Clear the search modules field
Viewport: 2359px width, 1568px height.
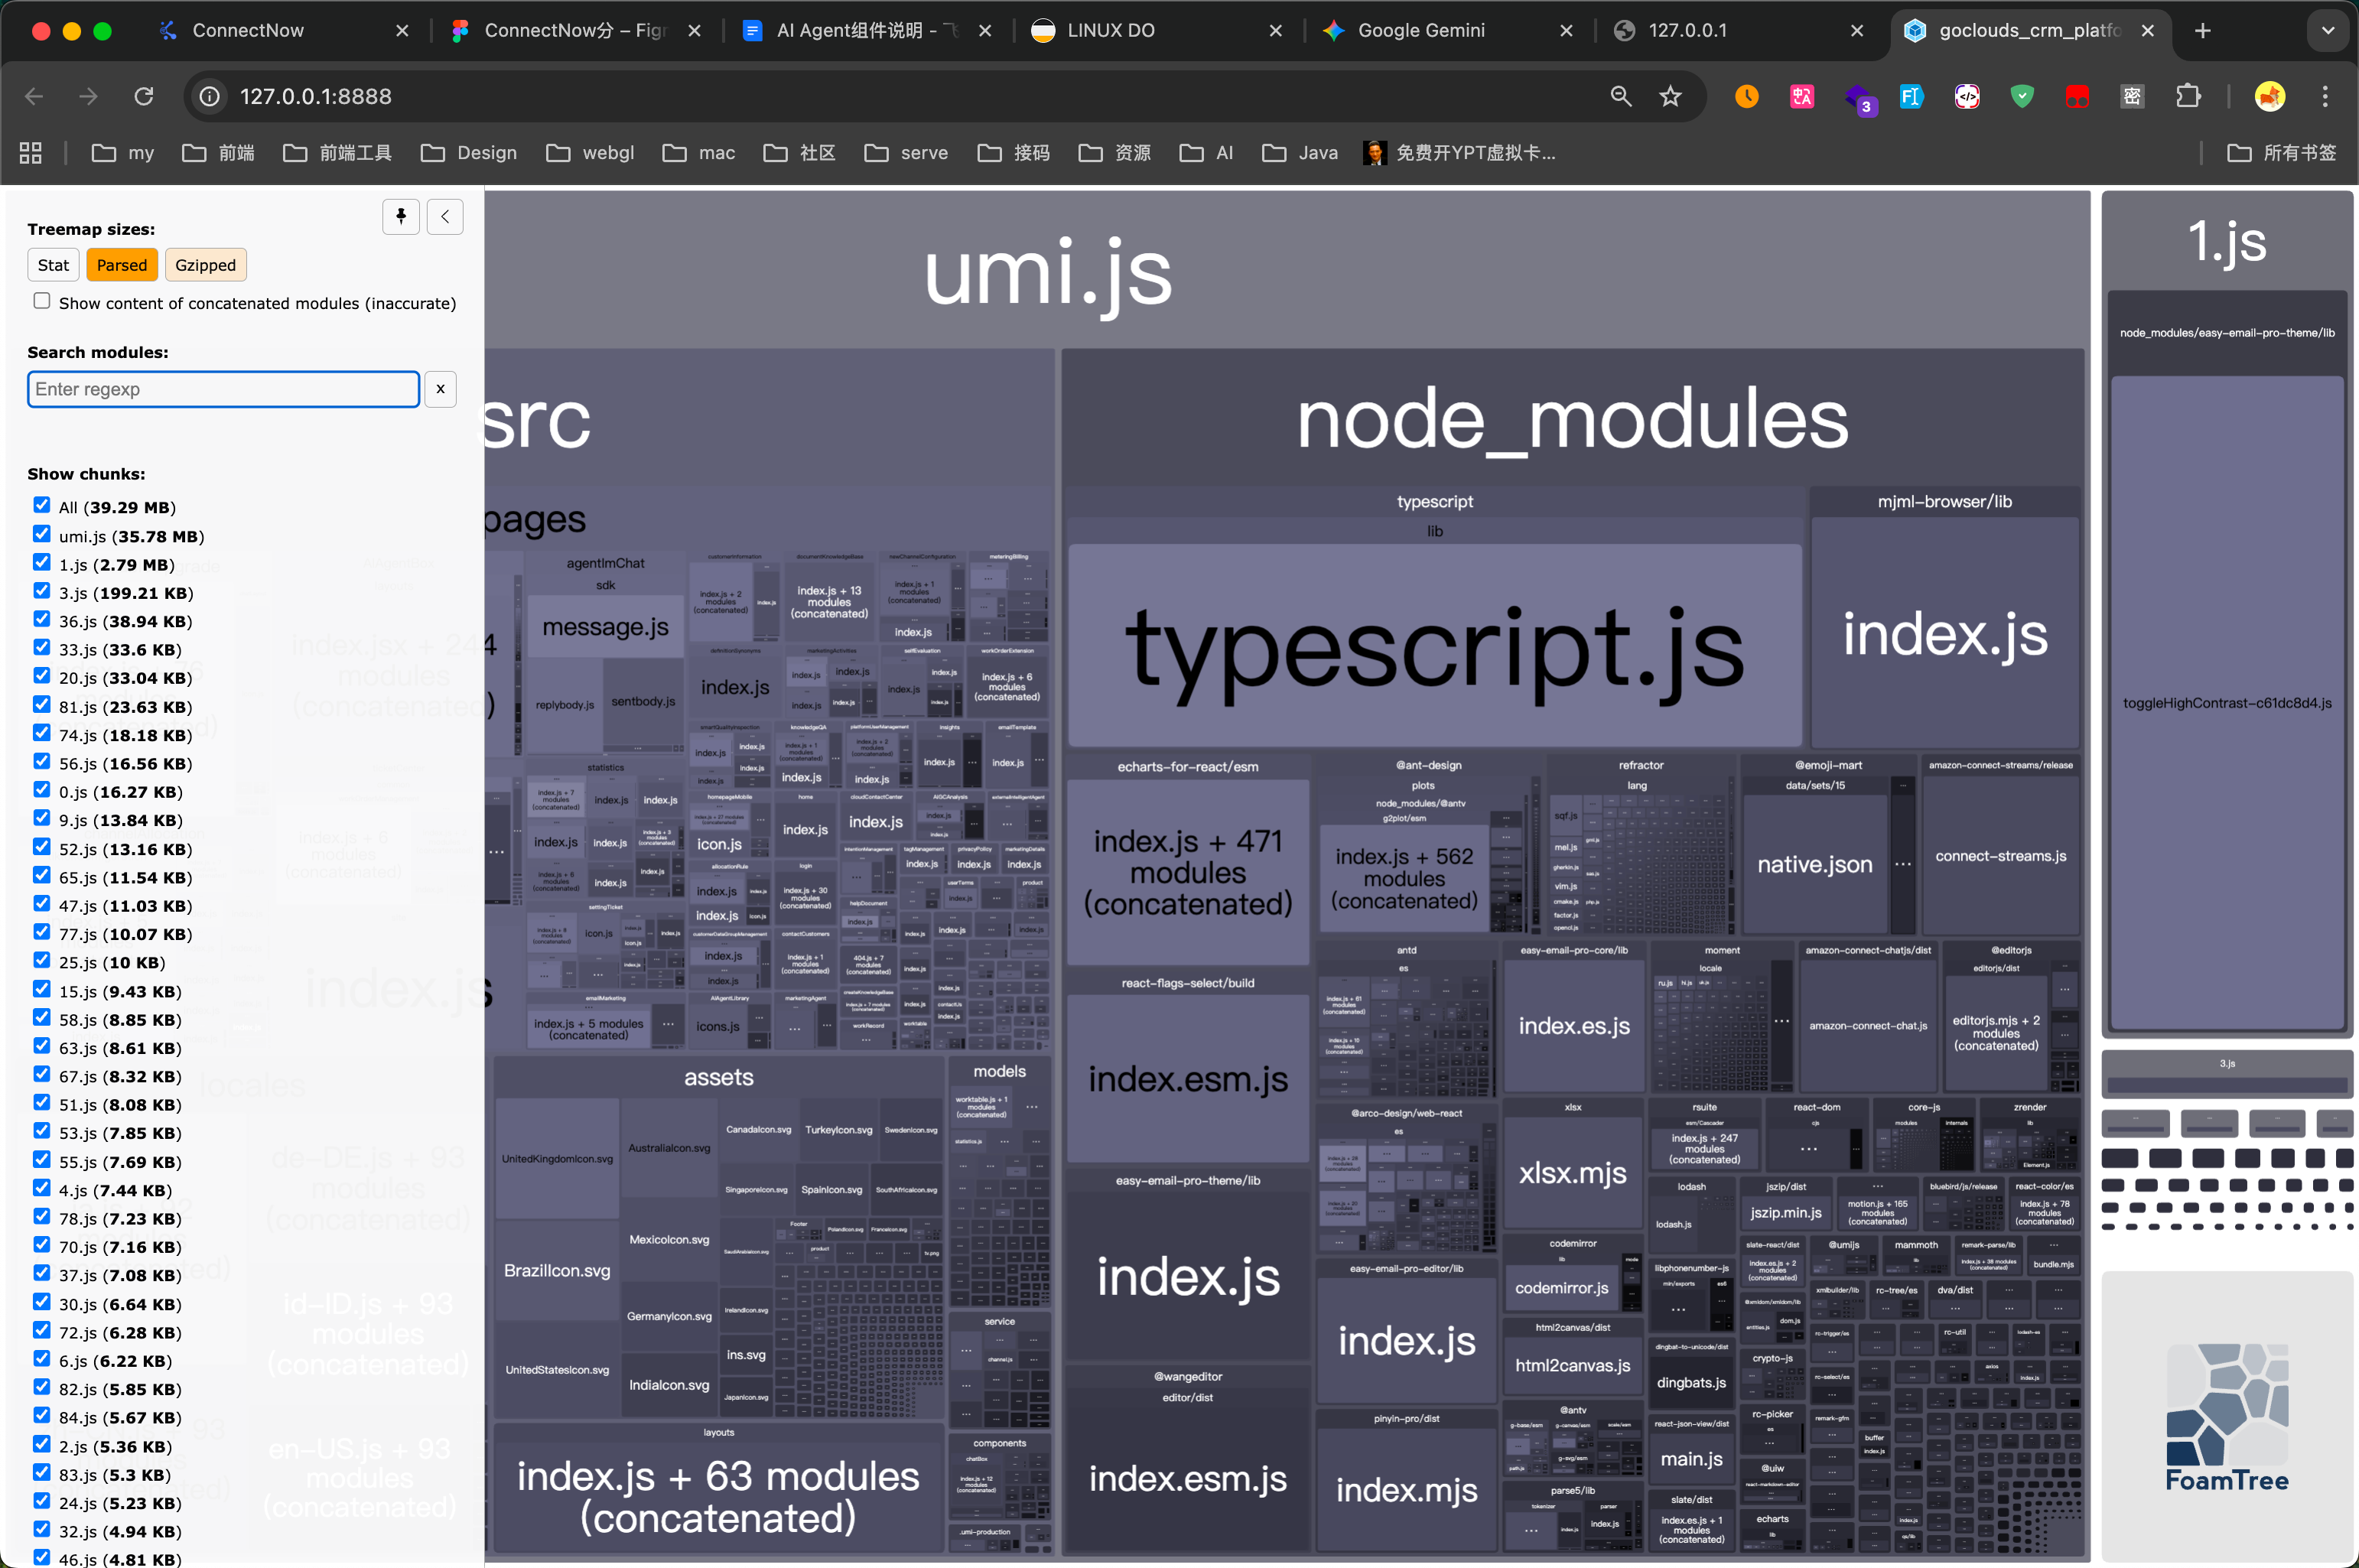point(440,389)
